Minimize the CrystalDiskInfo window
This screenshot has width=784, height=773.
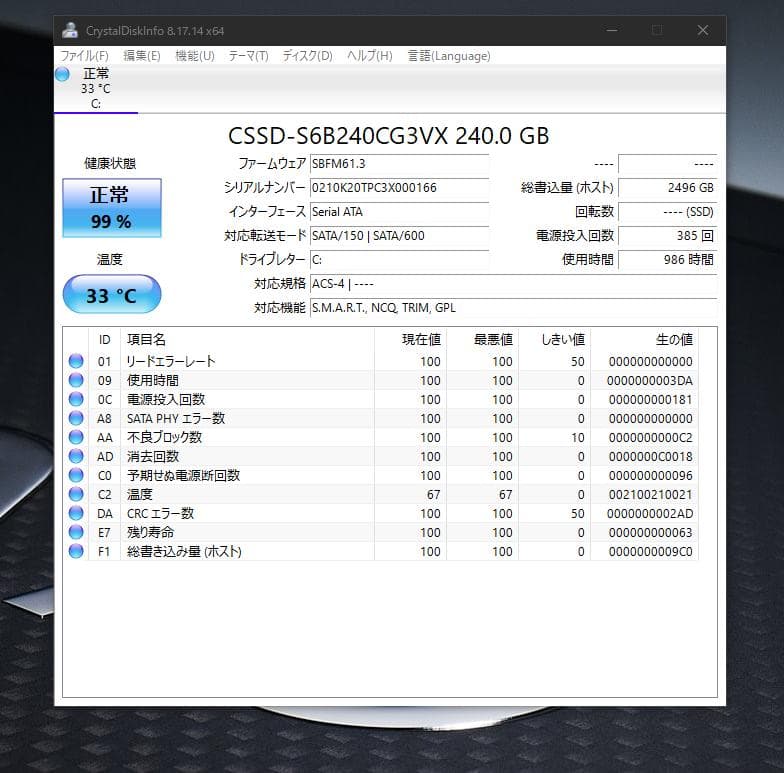612,30
